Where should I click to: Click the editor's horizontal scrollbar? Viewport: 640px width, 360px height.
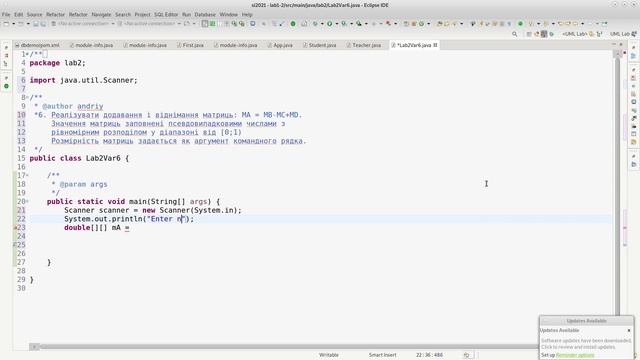click(x=288, y=347)
